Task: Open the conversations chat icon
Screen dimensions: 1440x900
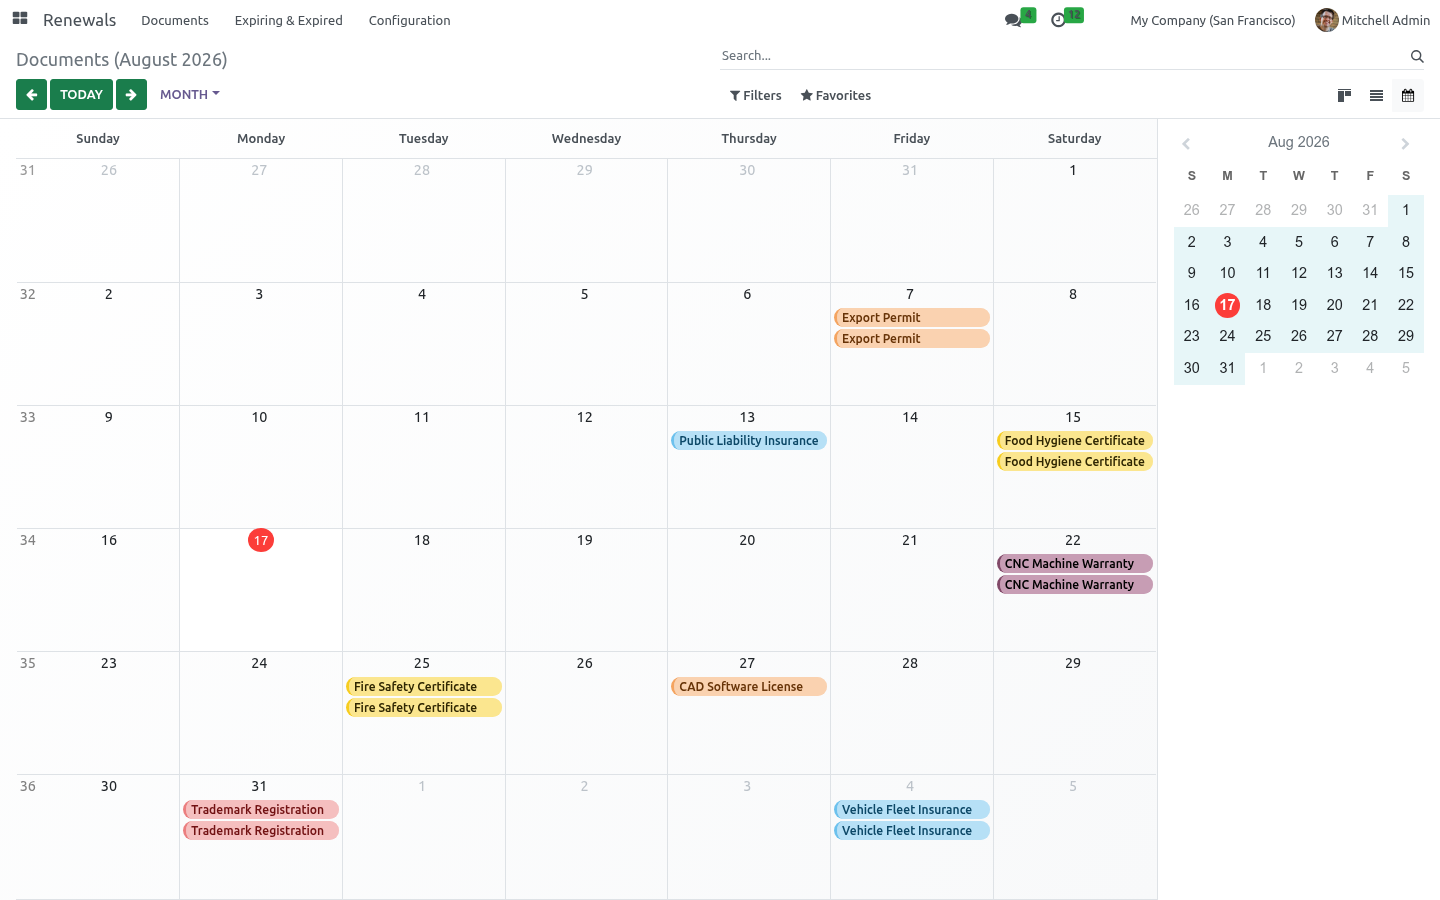Action: (1013, 20)
